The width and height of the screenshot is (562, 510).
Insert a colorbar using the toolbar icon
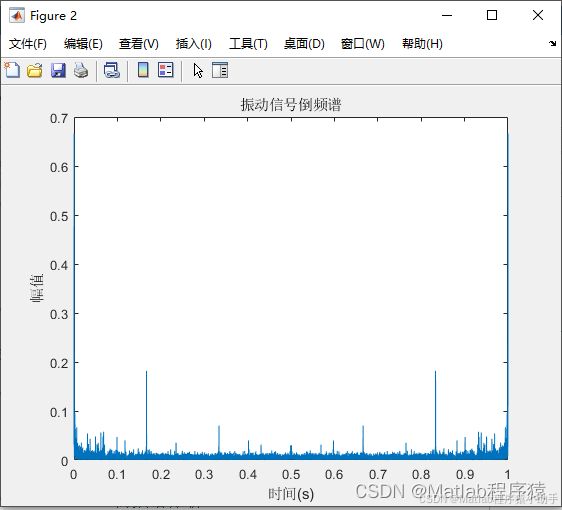[143, 70]
